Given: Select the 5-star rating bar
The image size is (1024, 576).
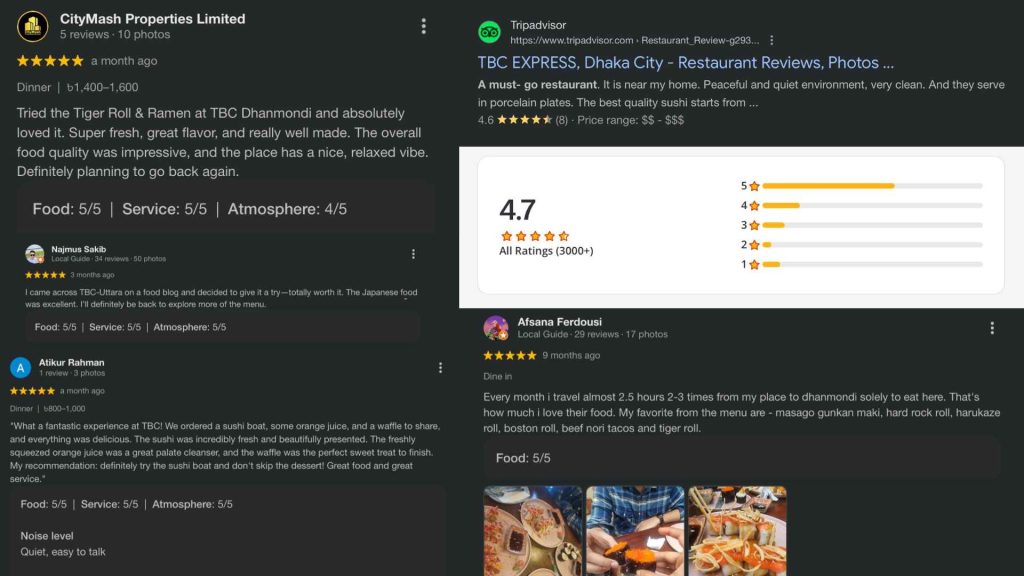Looking at the screenshot, I should 871,186.
